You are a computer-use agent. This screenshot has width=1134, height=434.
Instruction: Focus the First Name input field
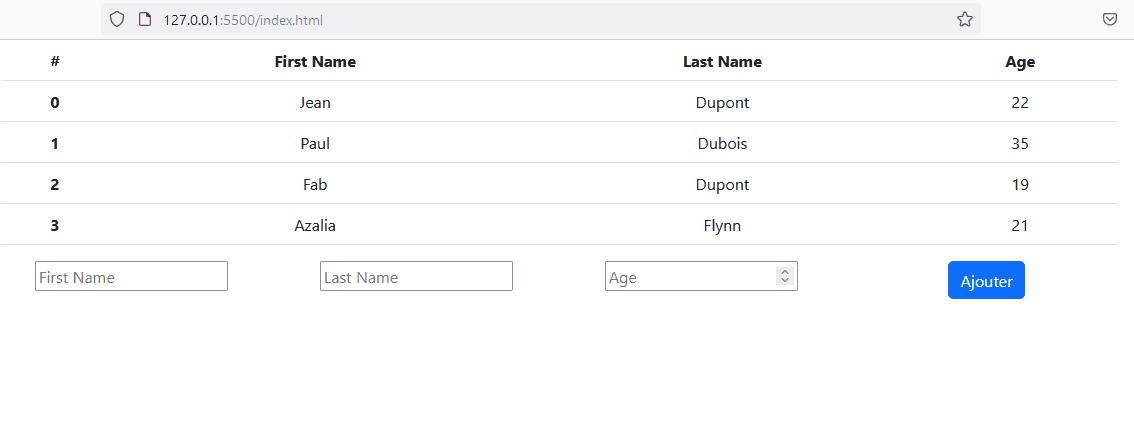click(x=132, y=276)
